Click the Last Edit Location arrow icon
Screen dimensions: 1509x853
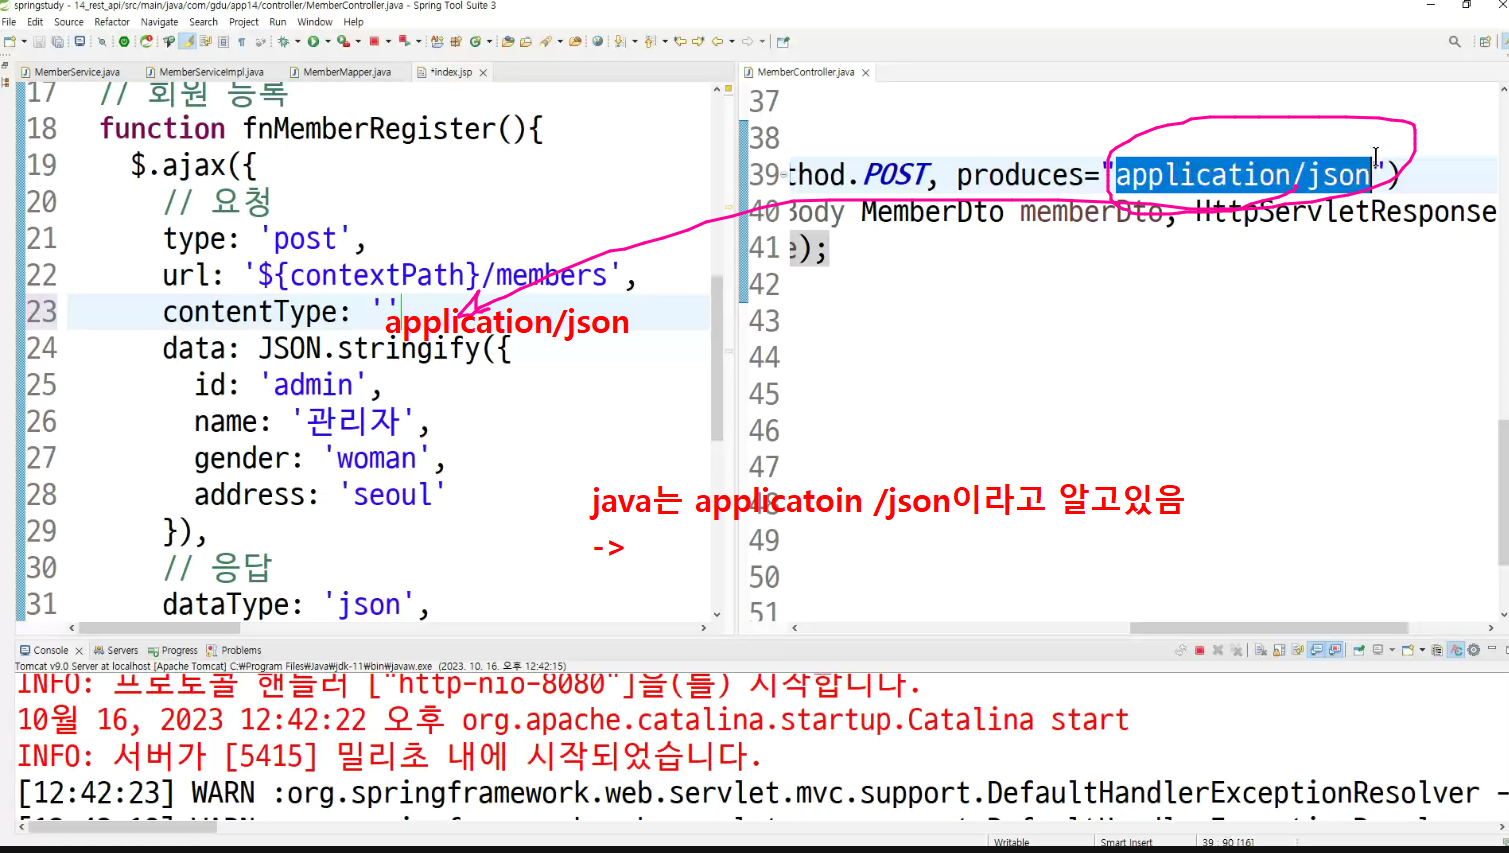pyautogui.click(x=681, y=42)
